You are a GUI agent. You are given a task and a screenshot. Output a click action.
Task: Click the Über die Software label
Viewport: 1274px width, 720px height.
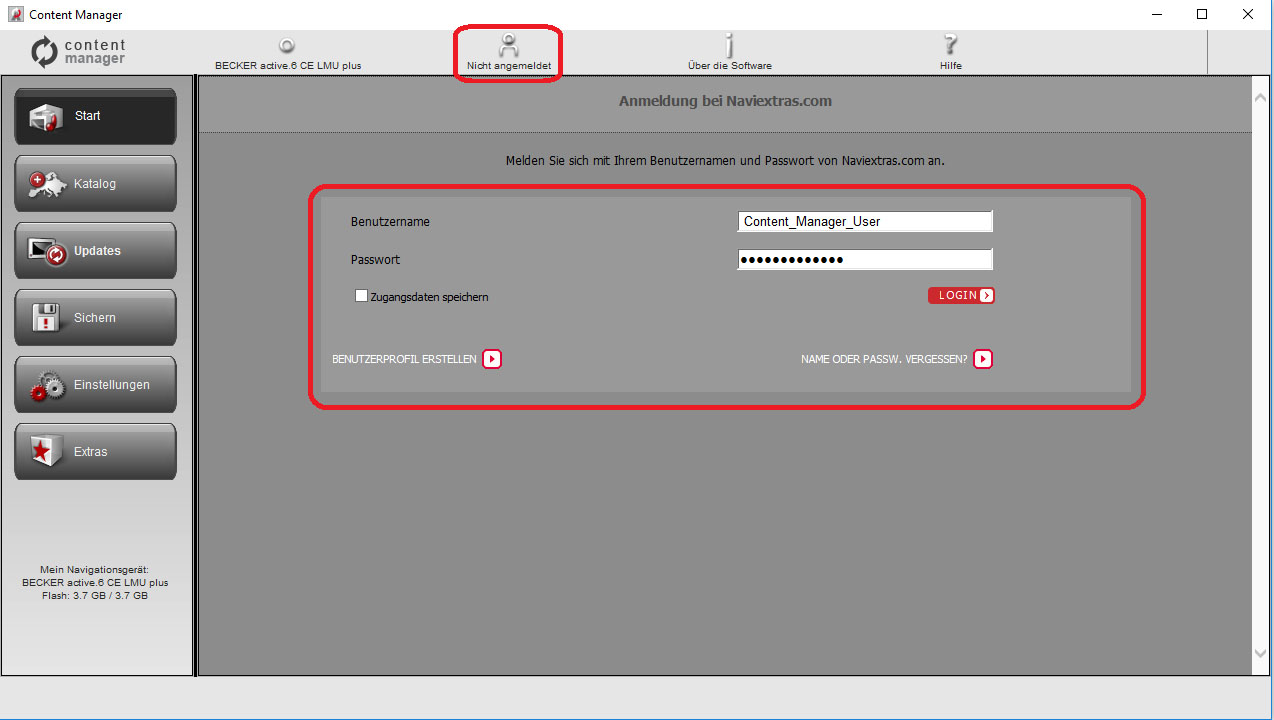(x=729, y=66)
